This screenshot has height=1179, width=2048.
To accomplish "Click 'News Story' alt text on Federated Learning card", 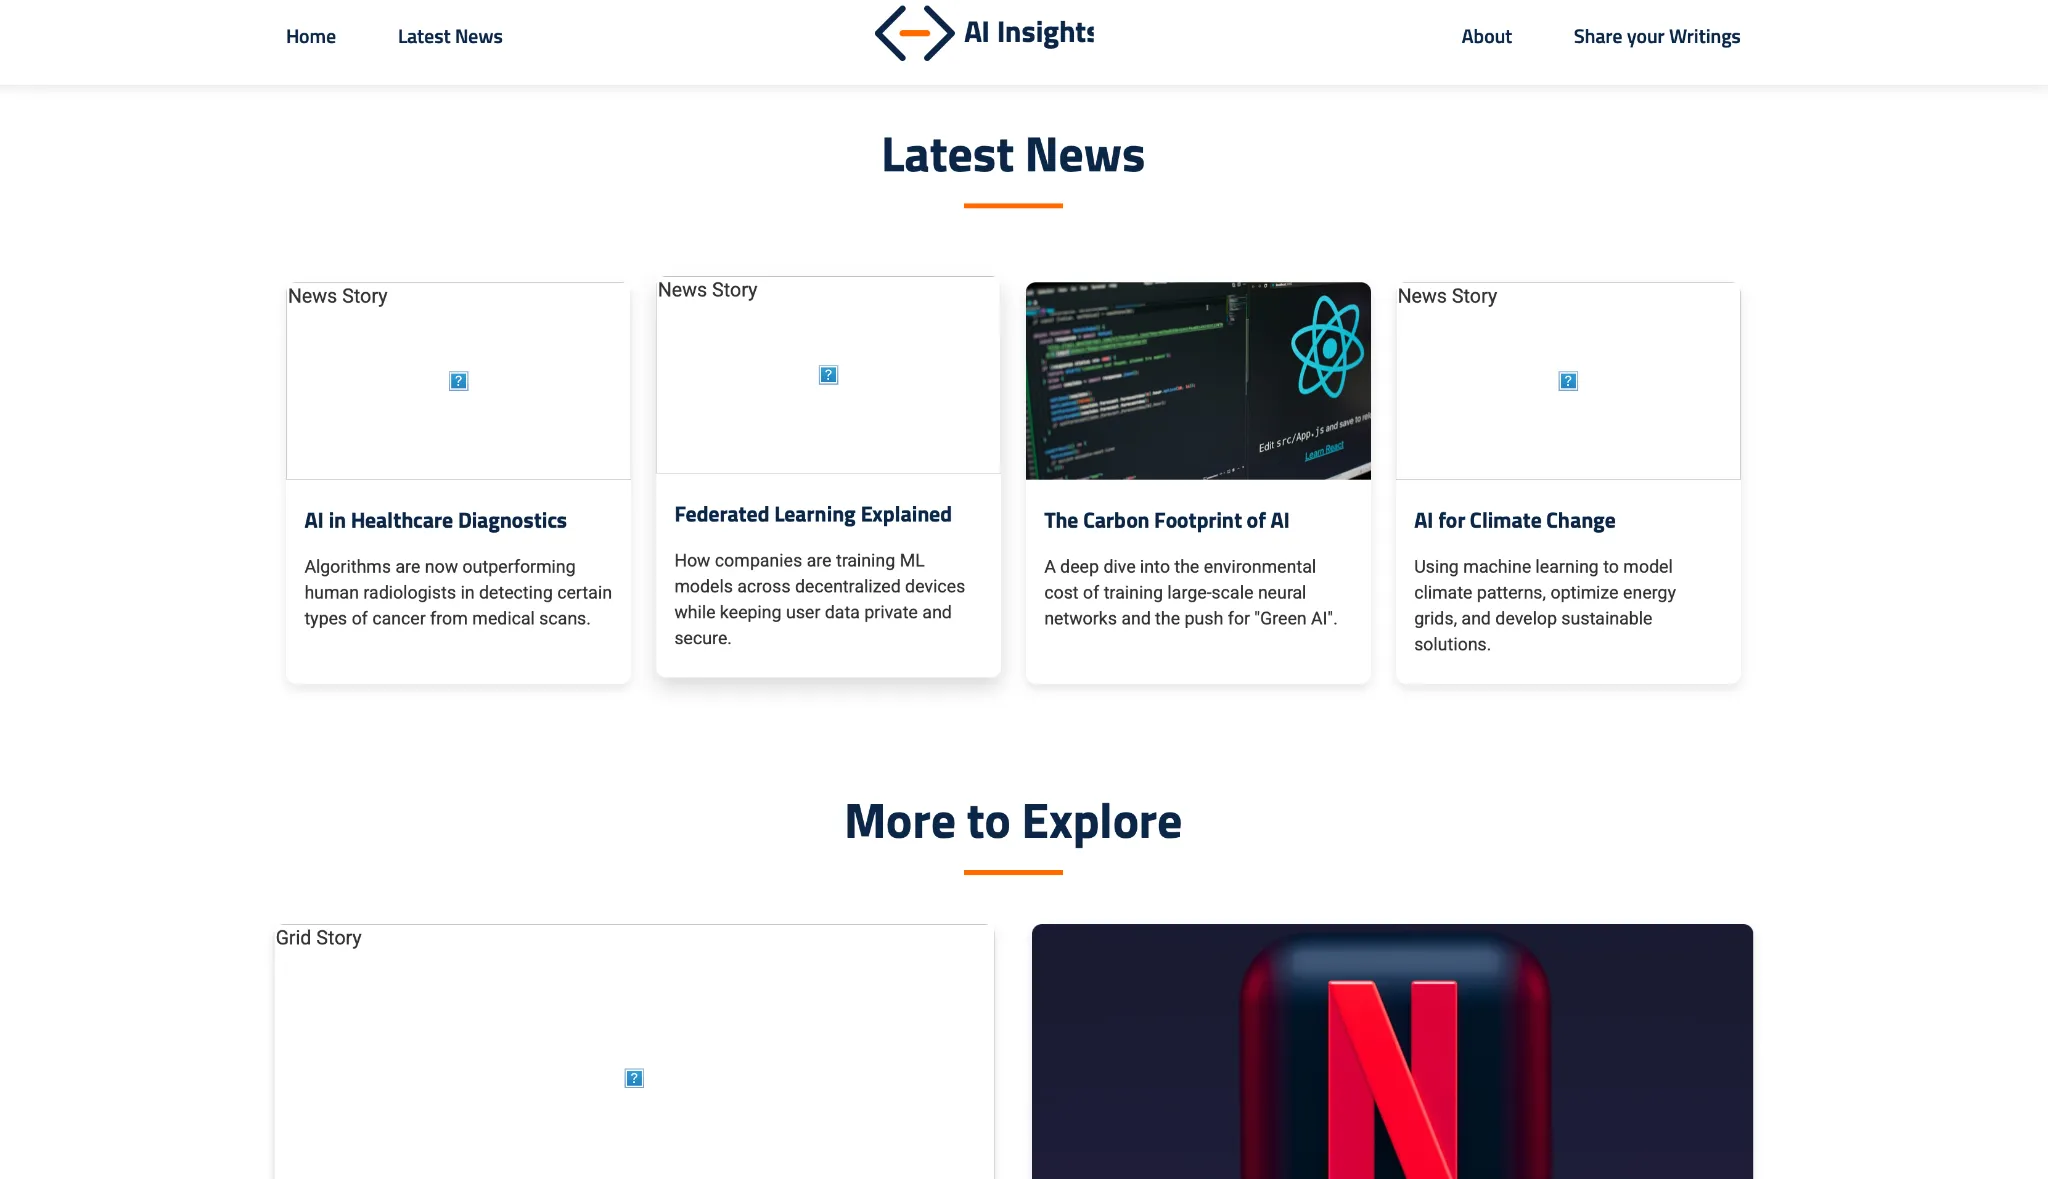I will coord(708,290).
